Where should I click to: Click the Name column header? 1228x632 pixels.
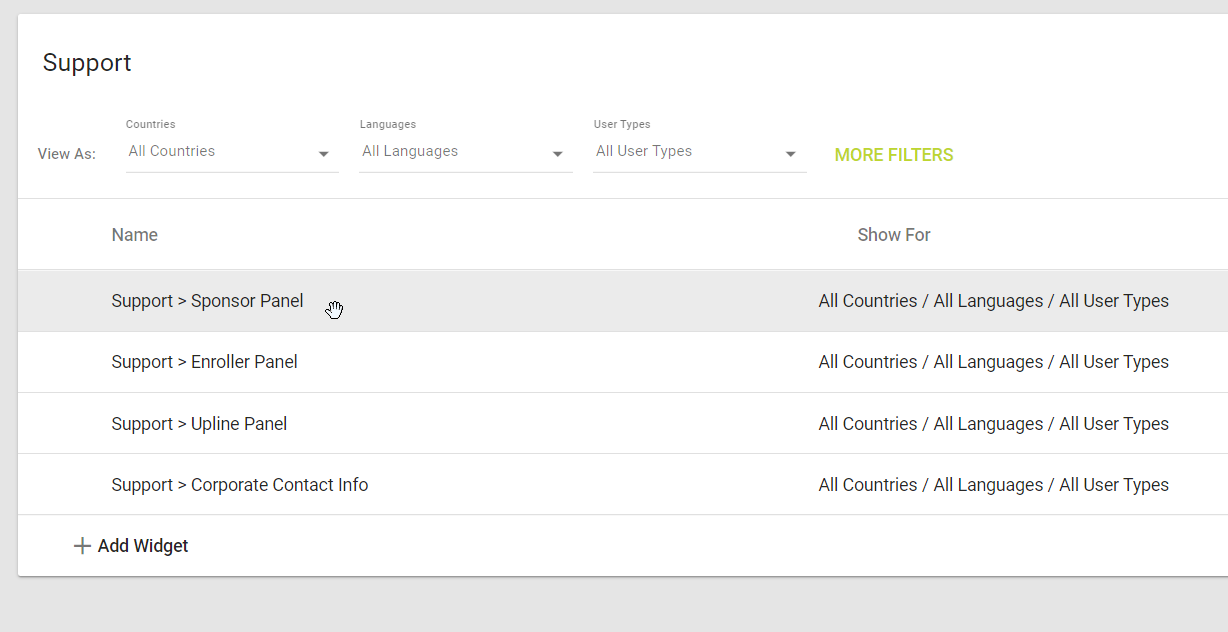[135, 235]
